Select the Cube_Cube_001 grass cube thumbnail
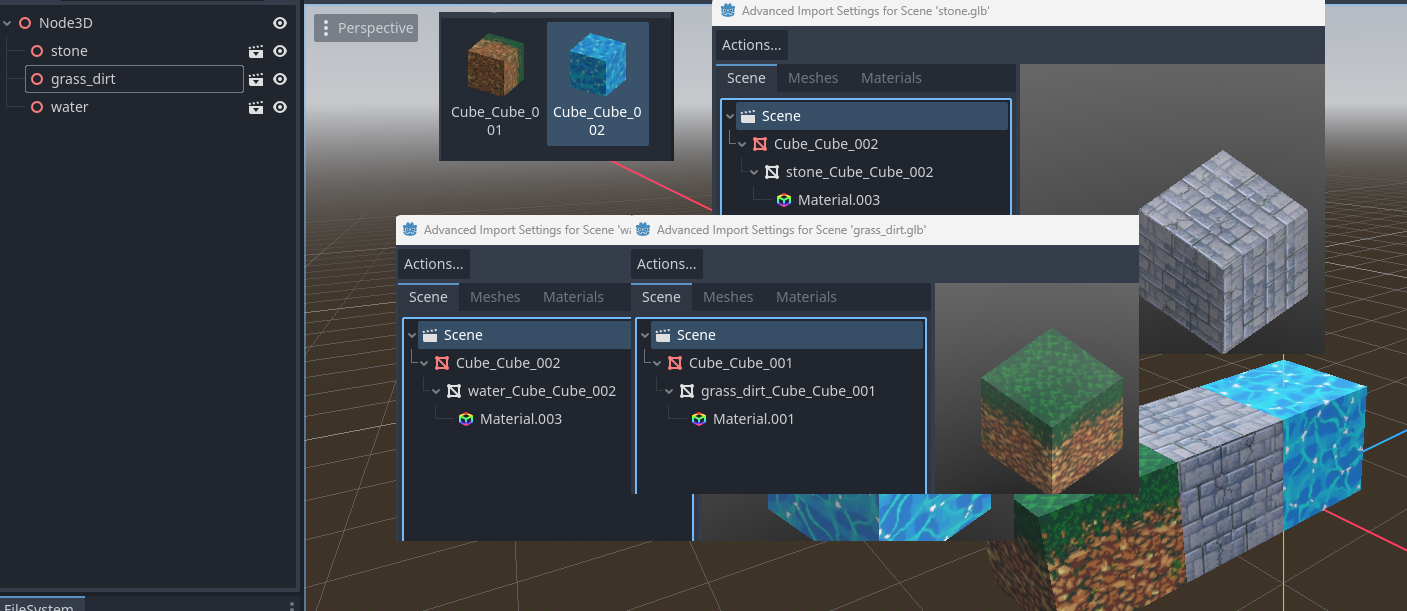This screenshot has height=611, width=1407. [x=494, y=84]
